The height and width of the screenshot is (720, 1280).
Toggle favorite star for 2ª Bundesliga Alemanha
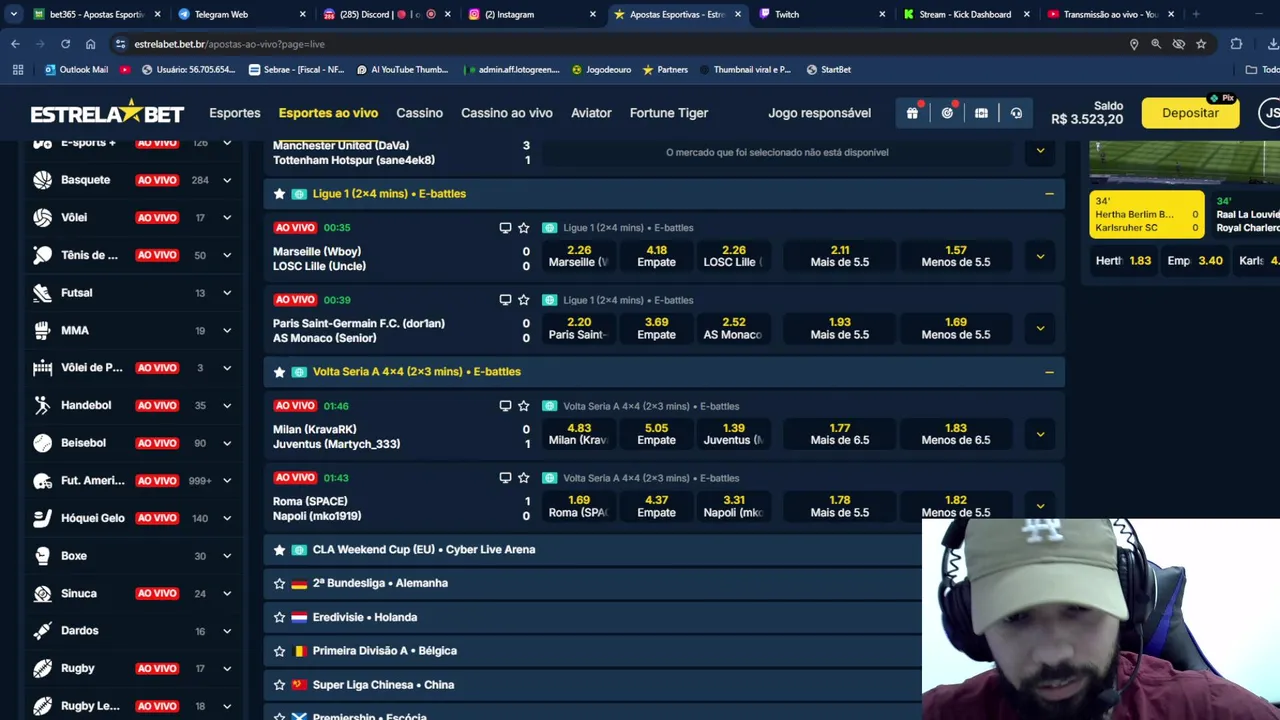pos(279,583)
